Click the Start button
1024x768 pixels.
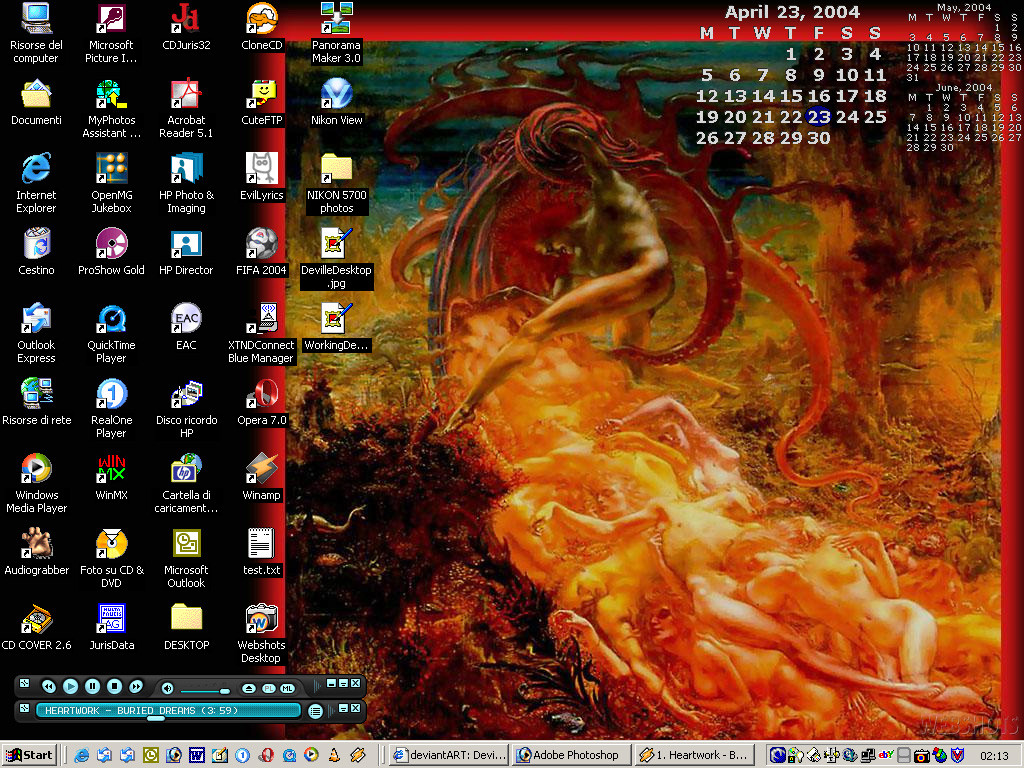point(29,756)
